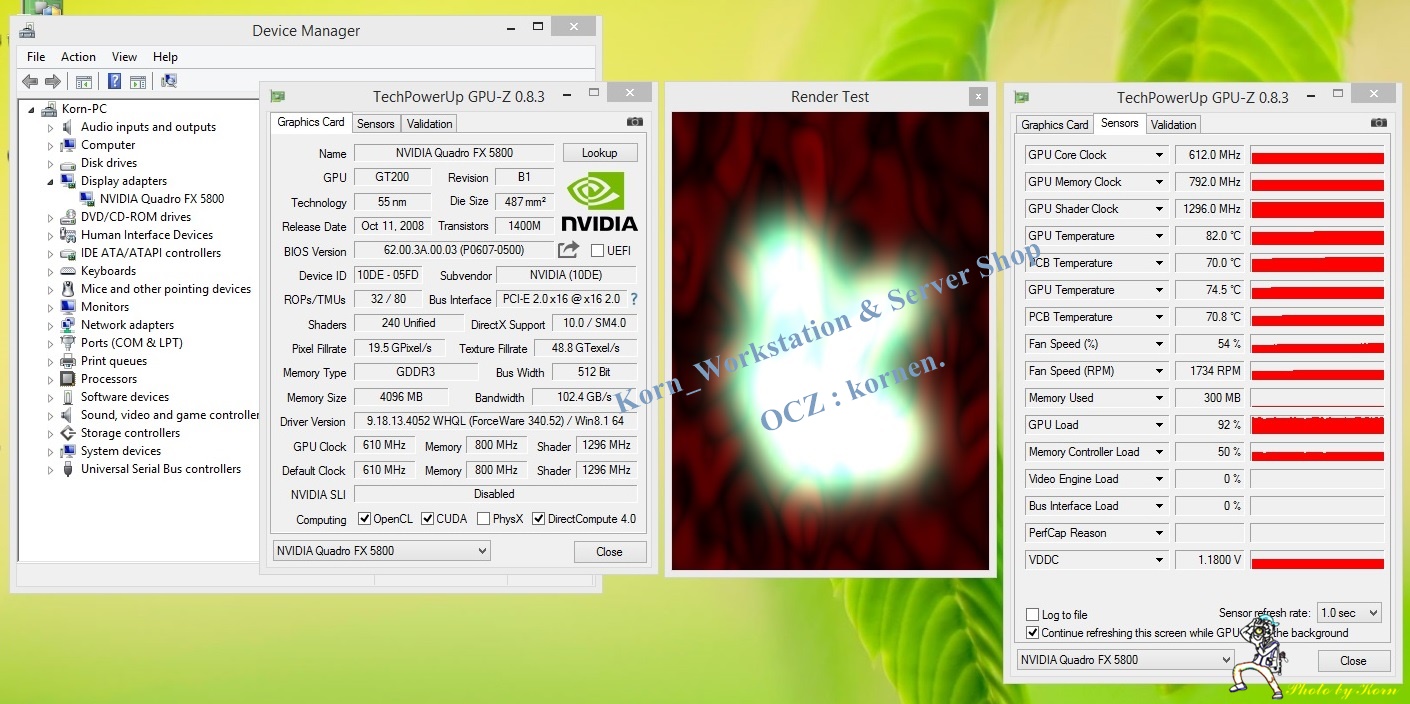The height and width of the screenshot is (704, 1410).
Task: Toggle the Show/Hide Console Tree toolbar icon
Action: pyautogui.click(x=84, y=82)
